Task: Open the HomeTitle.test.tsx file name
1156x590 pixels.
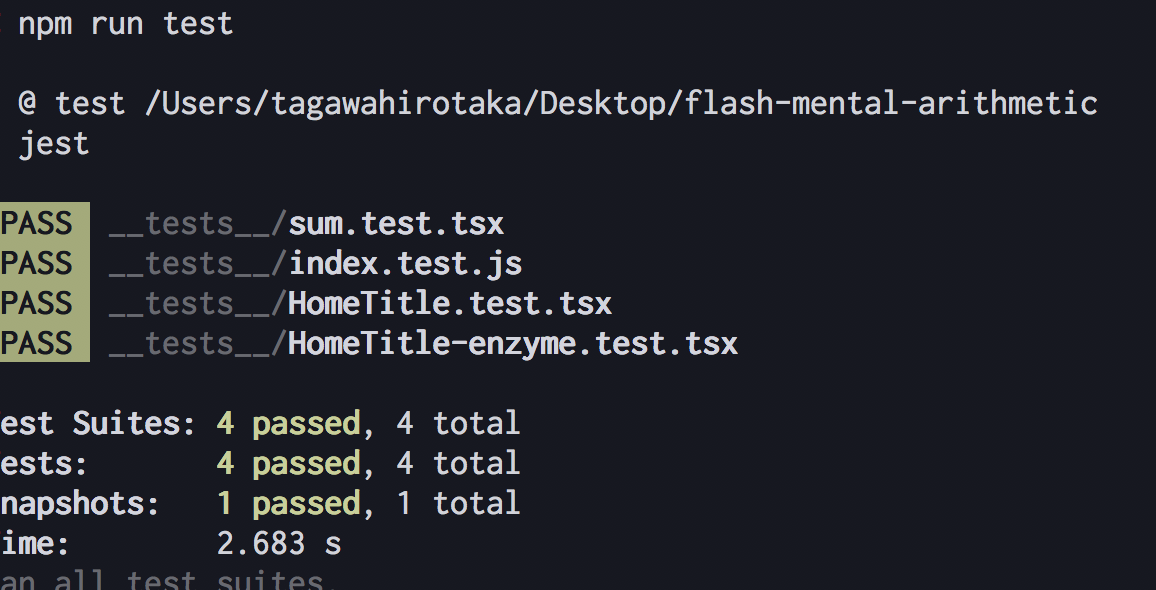Action: 450,302
